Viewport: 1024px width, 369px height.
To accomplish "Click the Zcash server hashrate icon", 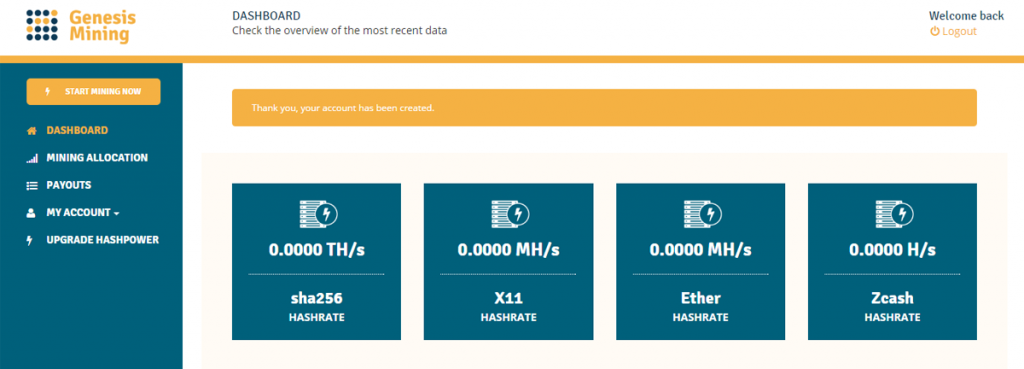I will (893, 214).
